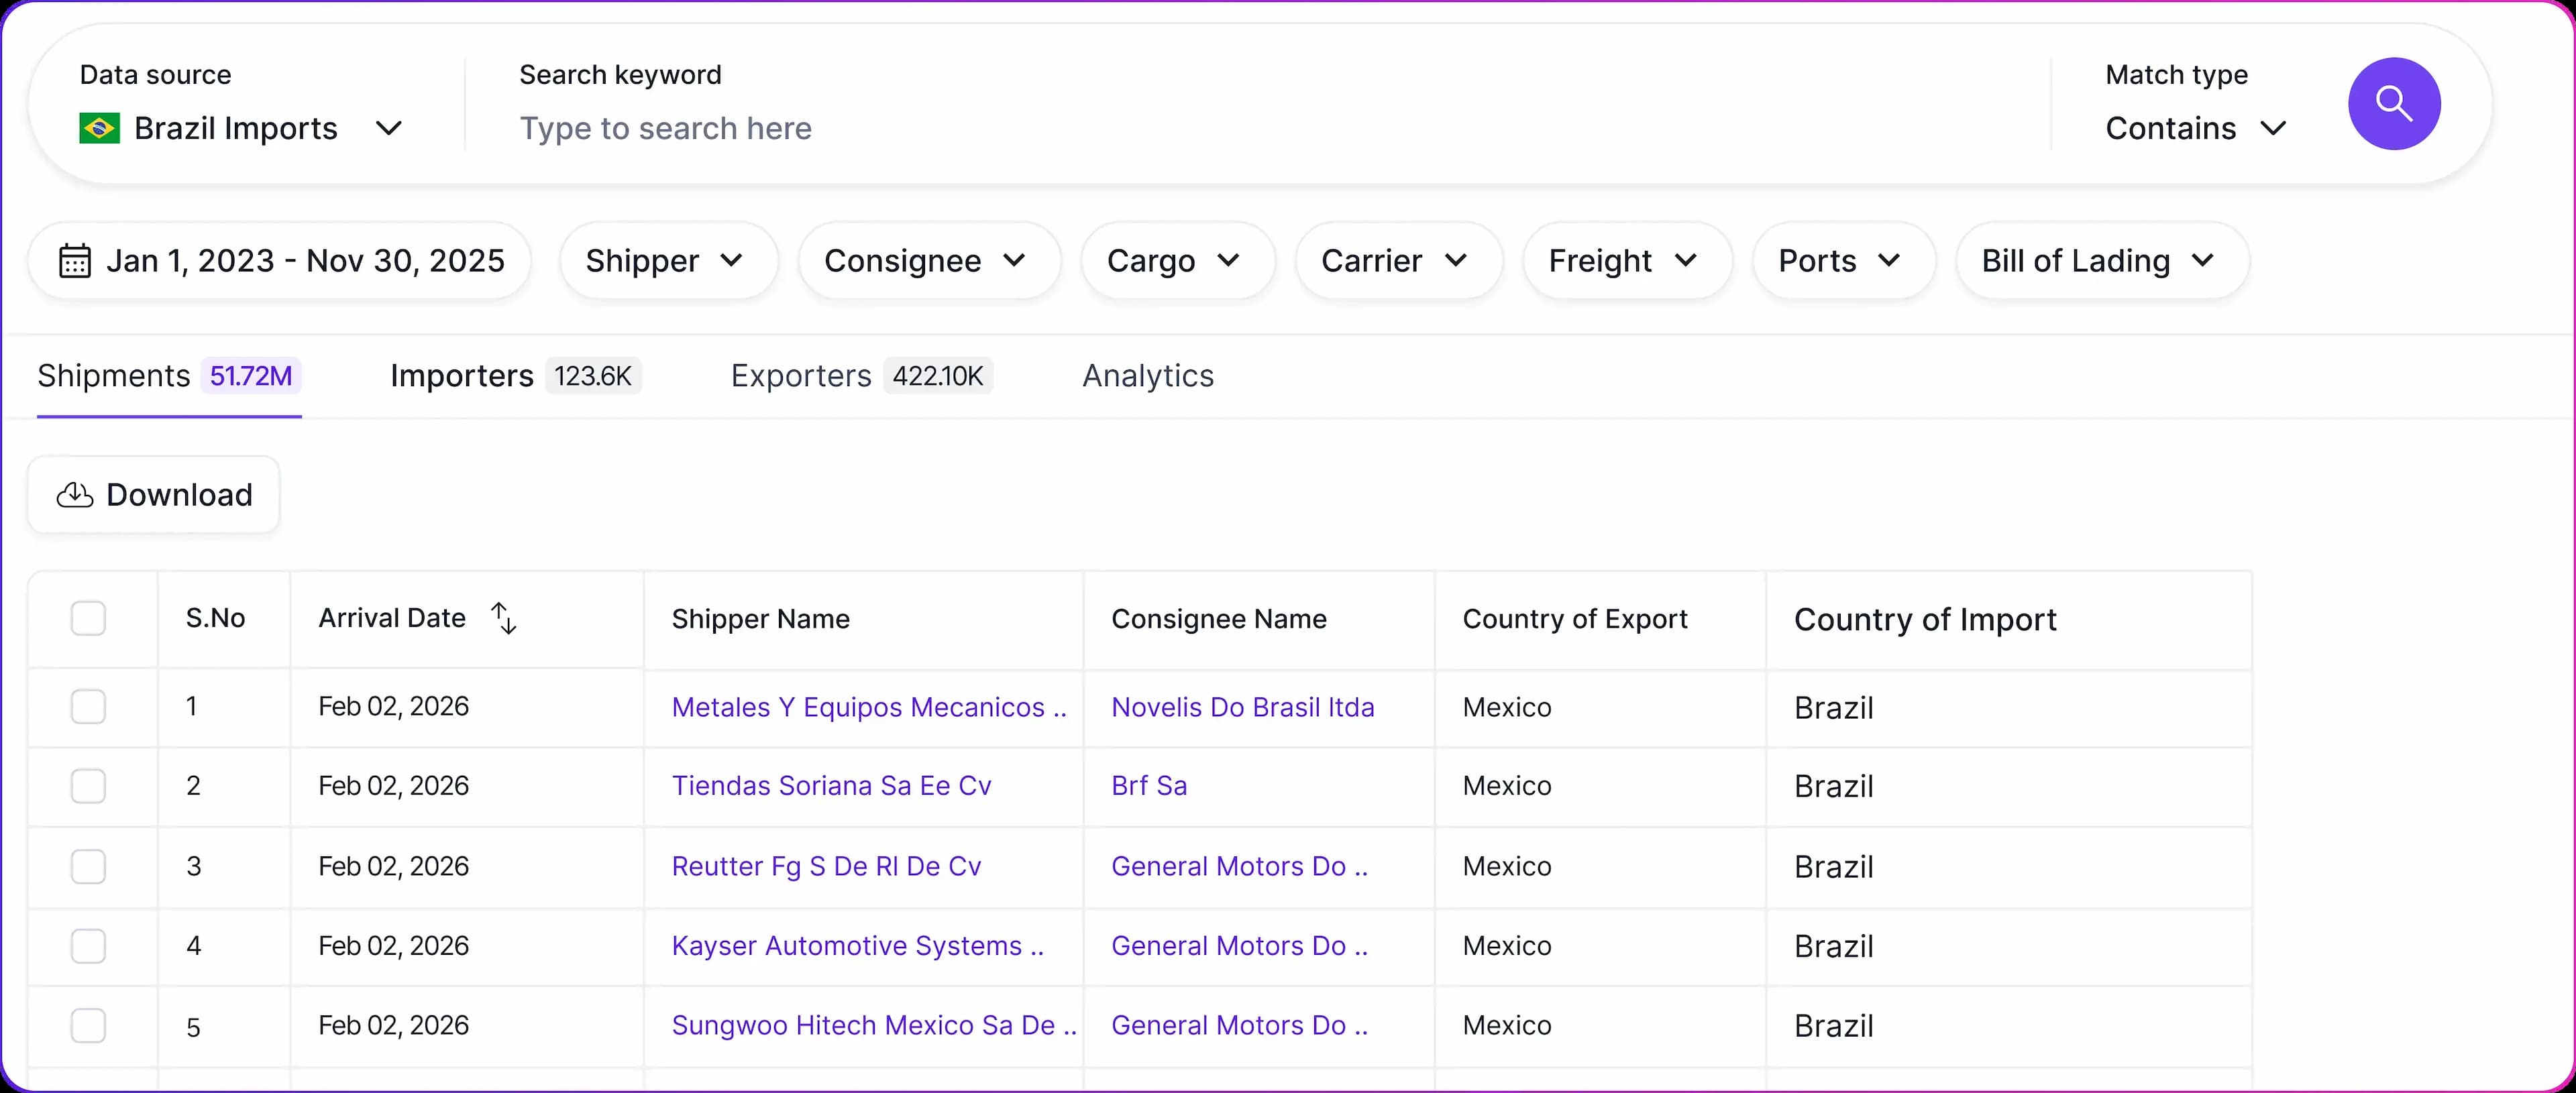
Task: Focus the search keyword input field
Action: (1200, 128)
